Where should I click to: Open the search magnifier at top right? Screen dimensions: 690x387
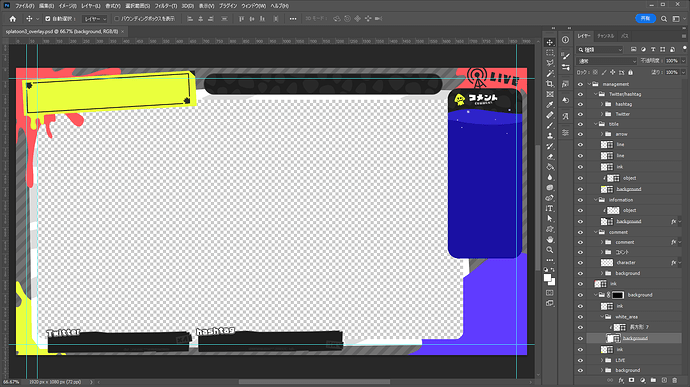[x=664, y=19]
